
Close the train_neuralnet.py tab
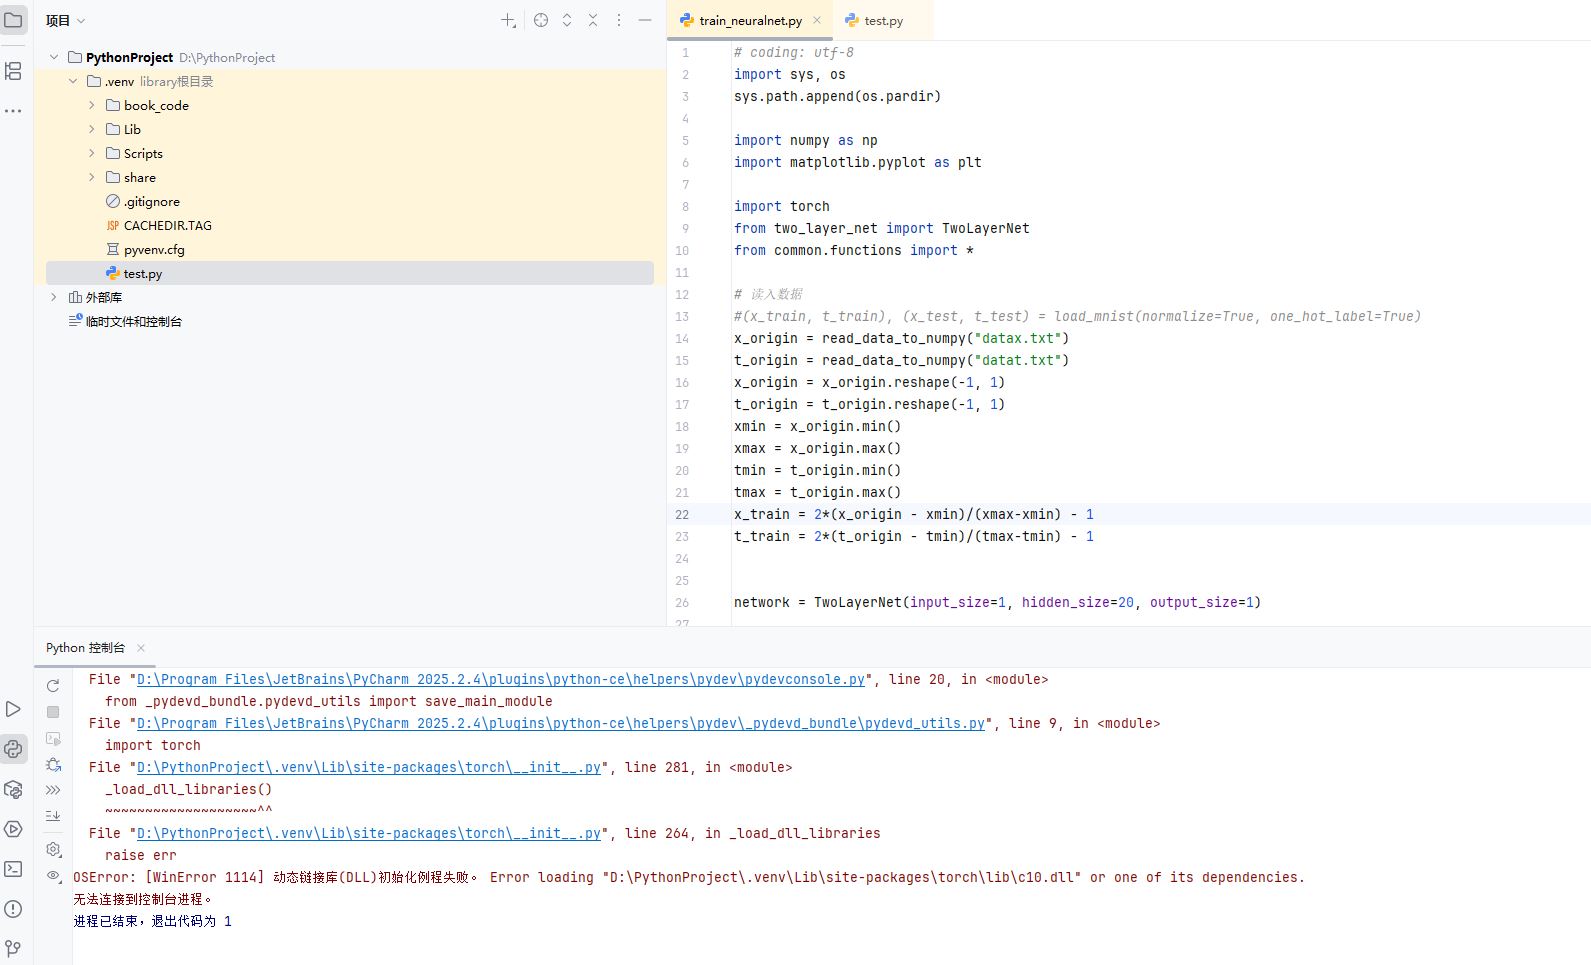[x=817, y=20]
